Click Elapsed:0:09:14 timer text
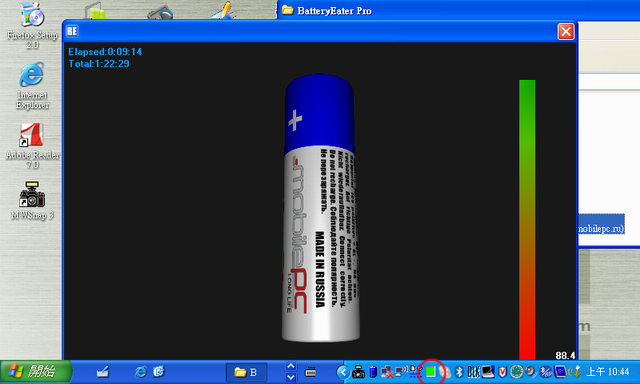Viewport: 640px width, 384px height. click(x=105, y=52)
